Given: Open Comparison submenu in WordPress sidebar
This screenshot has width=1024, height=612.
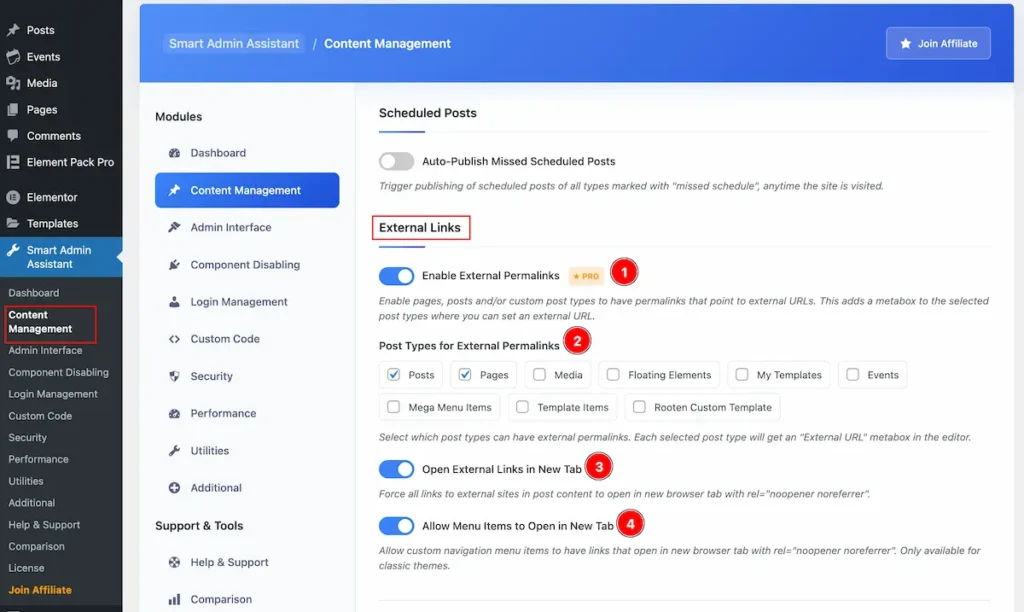Looking at the screenshot, I should 37,547.
